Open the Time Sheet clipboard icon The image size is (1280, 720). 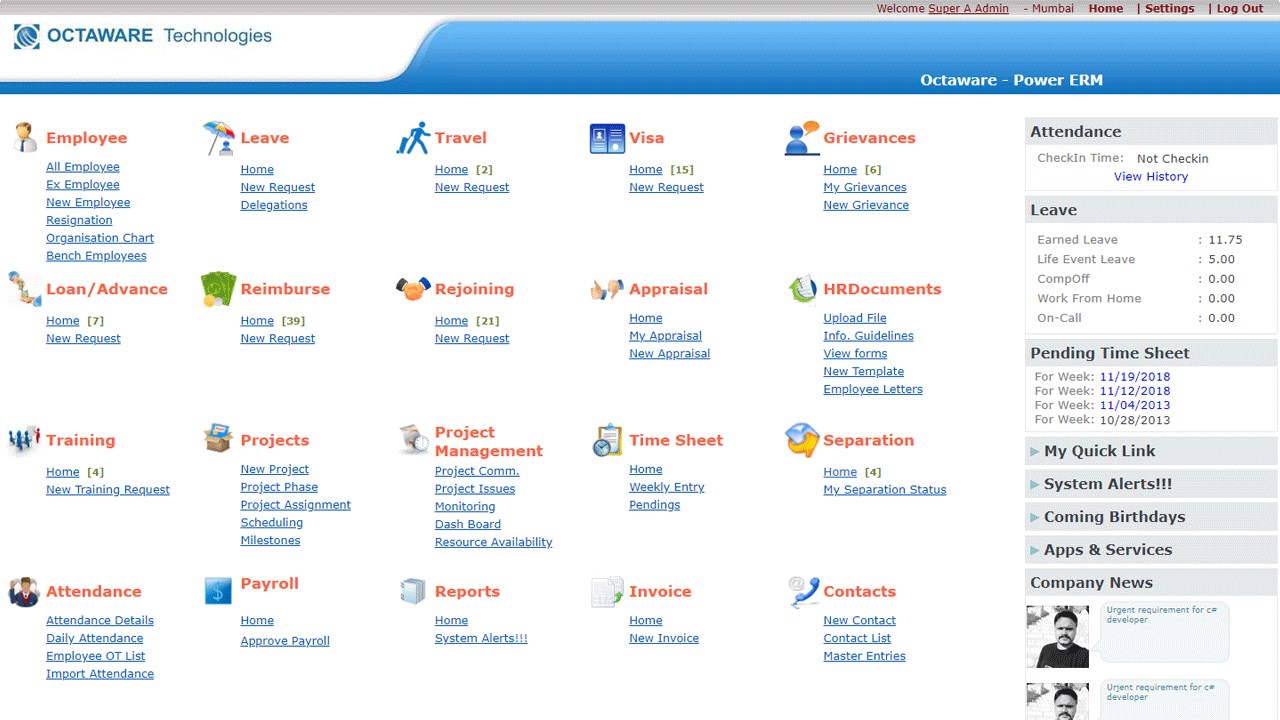pyautogui.click(x=607, y=440)
